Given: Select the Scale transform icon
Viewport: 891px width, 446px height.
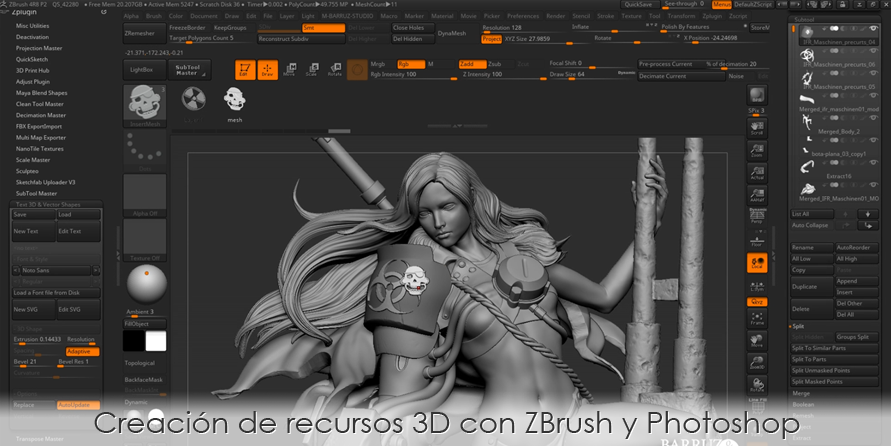Looking at the screenshot, I should click(312, 70).
